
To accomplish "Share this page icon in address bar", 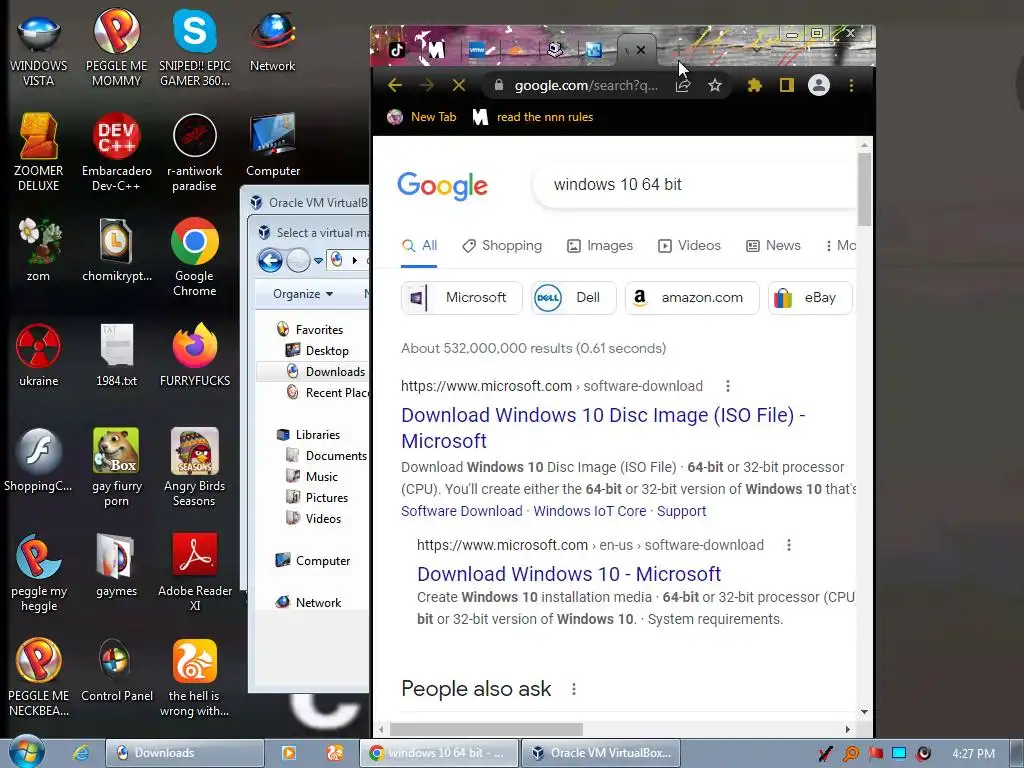I will pyautogui.click(x=683, y=86).
